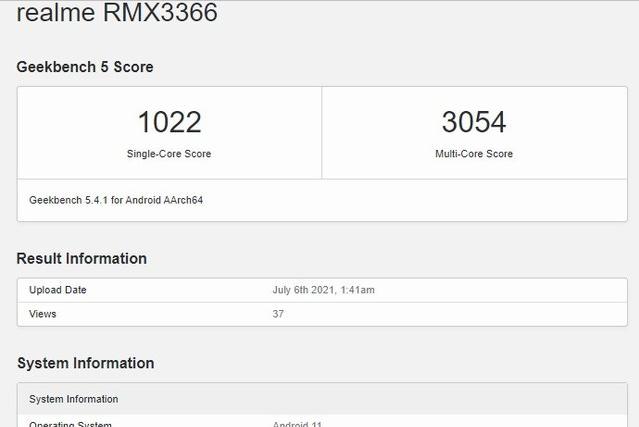
Task: Click the System Information table header row
Action: click(73, 399)
